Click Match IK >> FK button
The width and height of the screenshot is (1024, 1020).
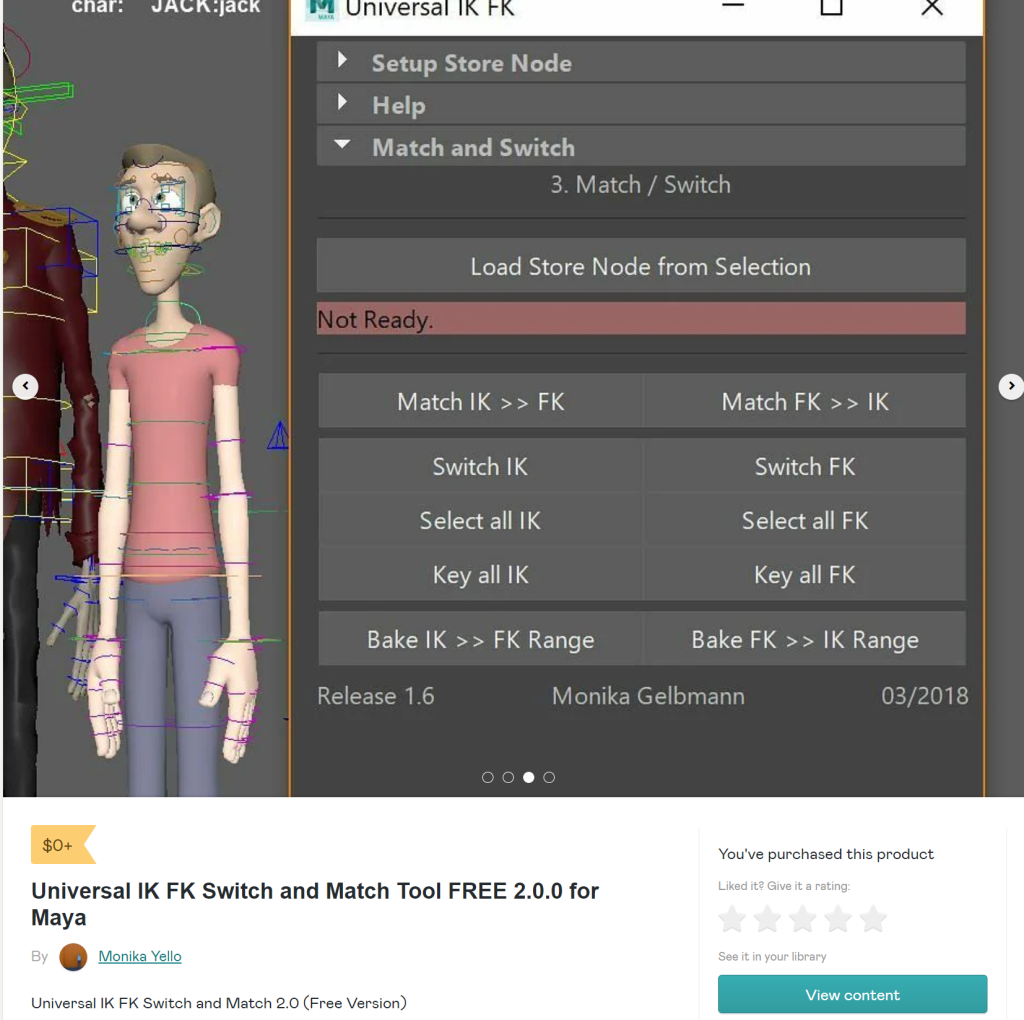coord(480,401)
